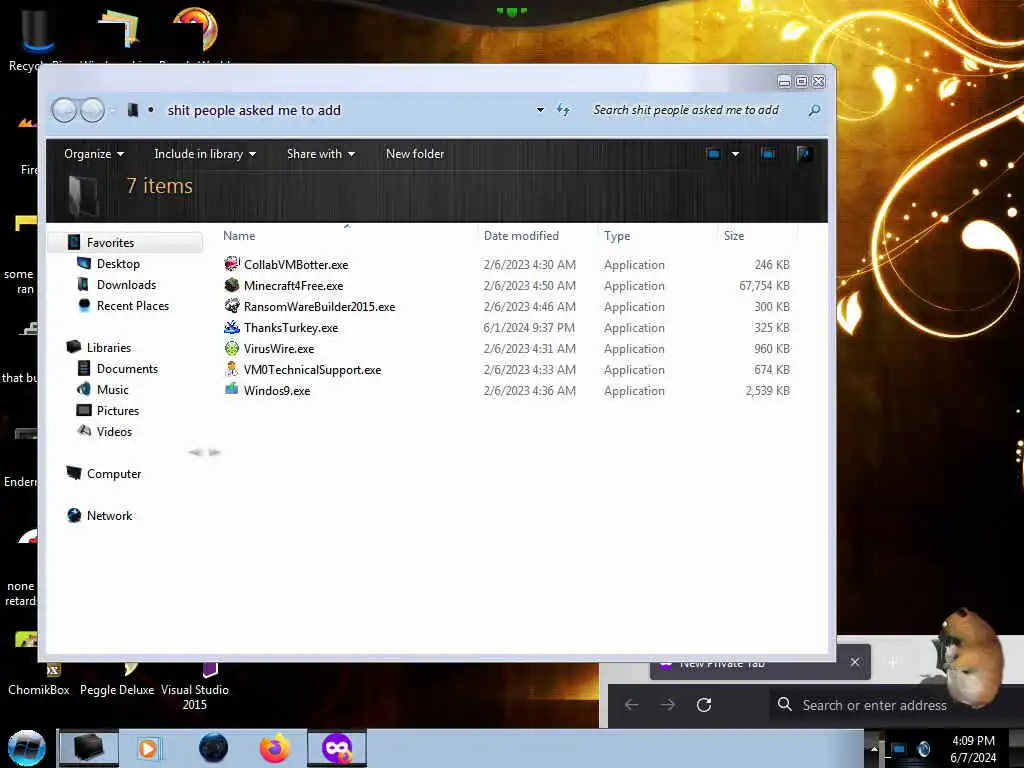Click the search magnifier icon in Explorer
The height and width of the screenshot is (768, 1024).
[x=814, y=110]
